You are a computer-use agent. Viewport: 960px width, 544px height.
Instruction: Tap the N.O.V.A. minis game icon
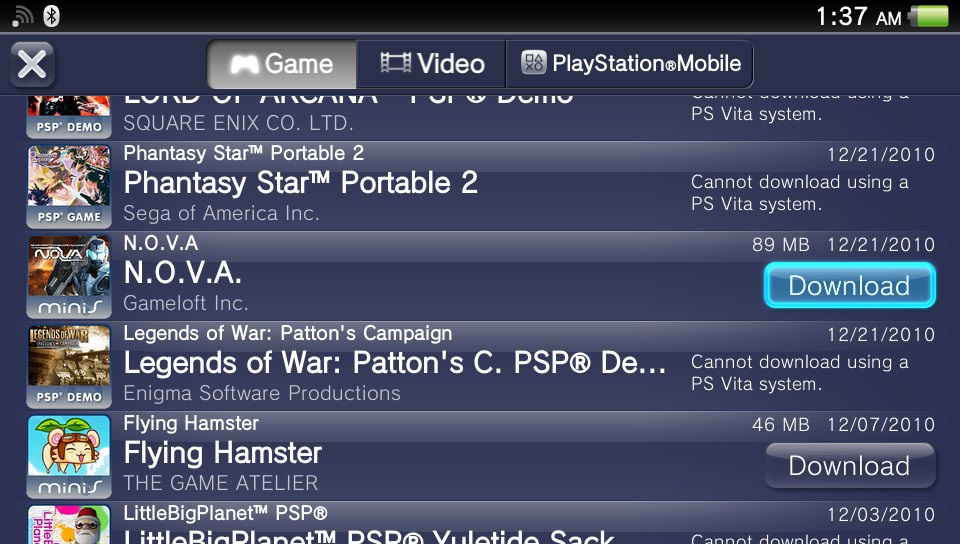point(69,277)
